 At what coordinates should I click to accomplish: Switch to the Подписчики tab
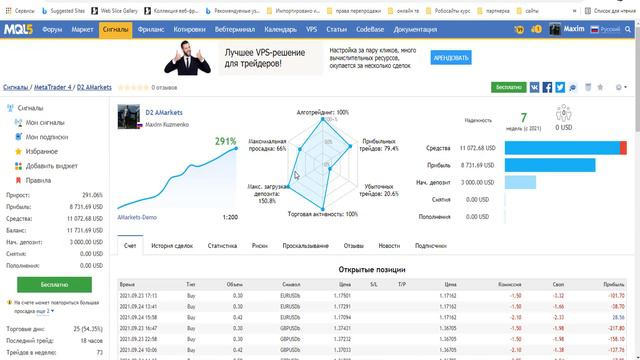coord(431,246)
